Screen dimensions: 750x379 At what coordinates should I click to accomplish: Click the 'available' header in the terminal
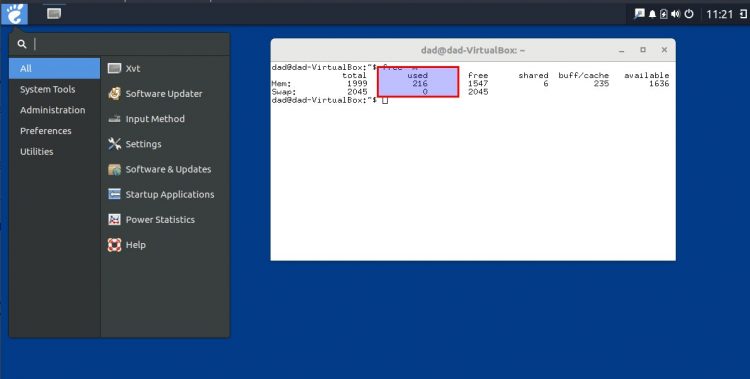pyautogui.click(x=647, y=75)
